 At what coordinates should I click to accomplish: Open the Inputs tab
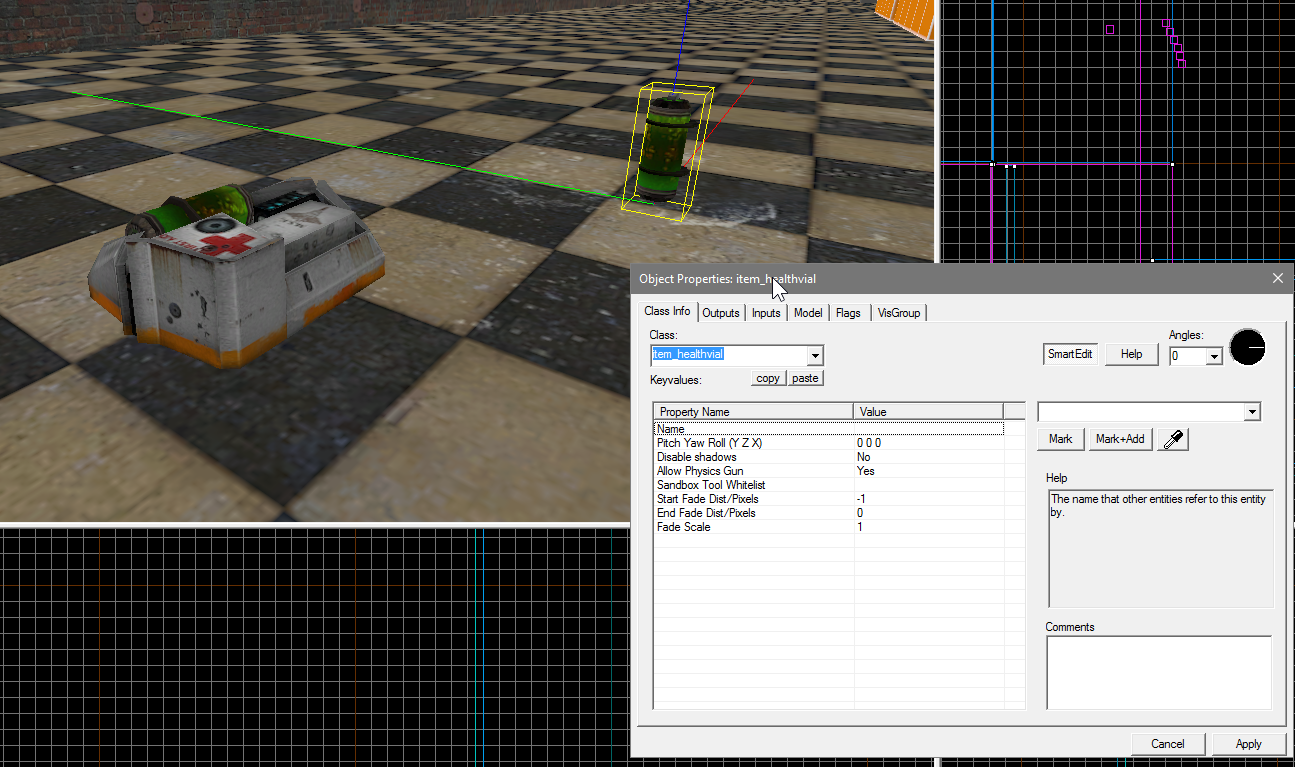766,312
